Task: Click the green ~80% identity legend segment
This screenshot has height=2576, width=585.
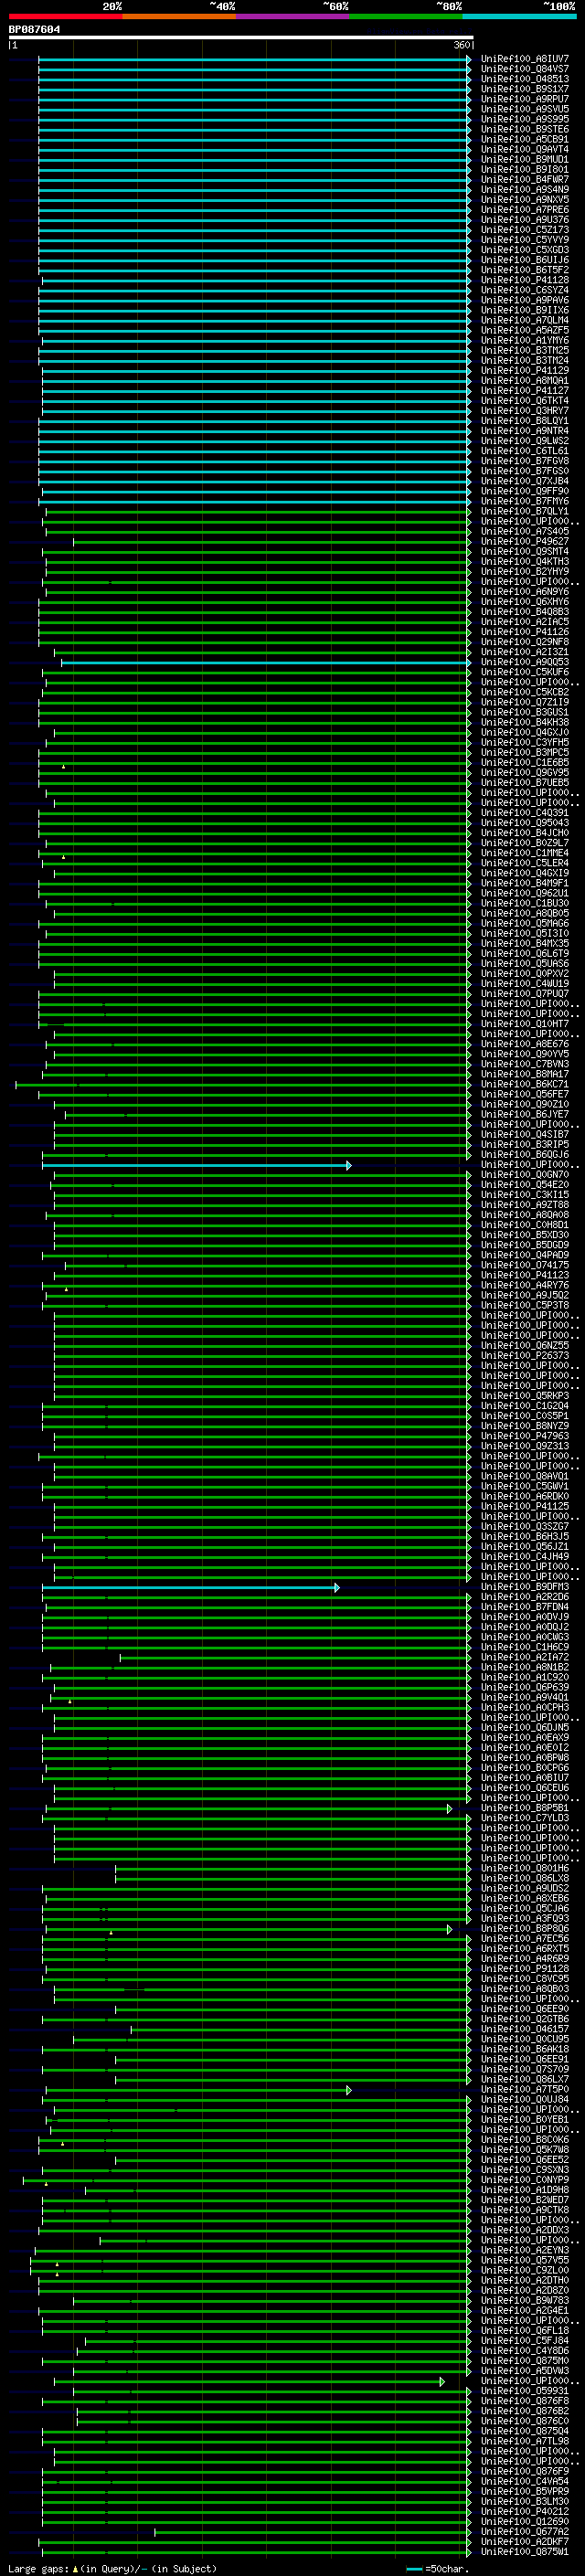Action: coord(406,16)
